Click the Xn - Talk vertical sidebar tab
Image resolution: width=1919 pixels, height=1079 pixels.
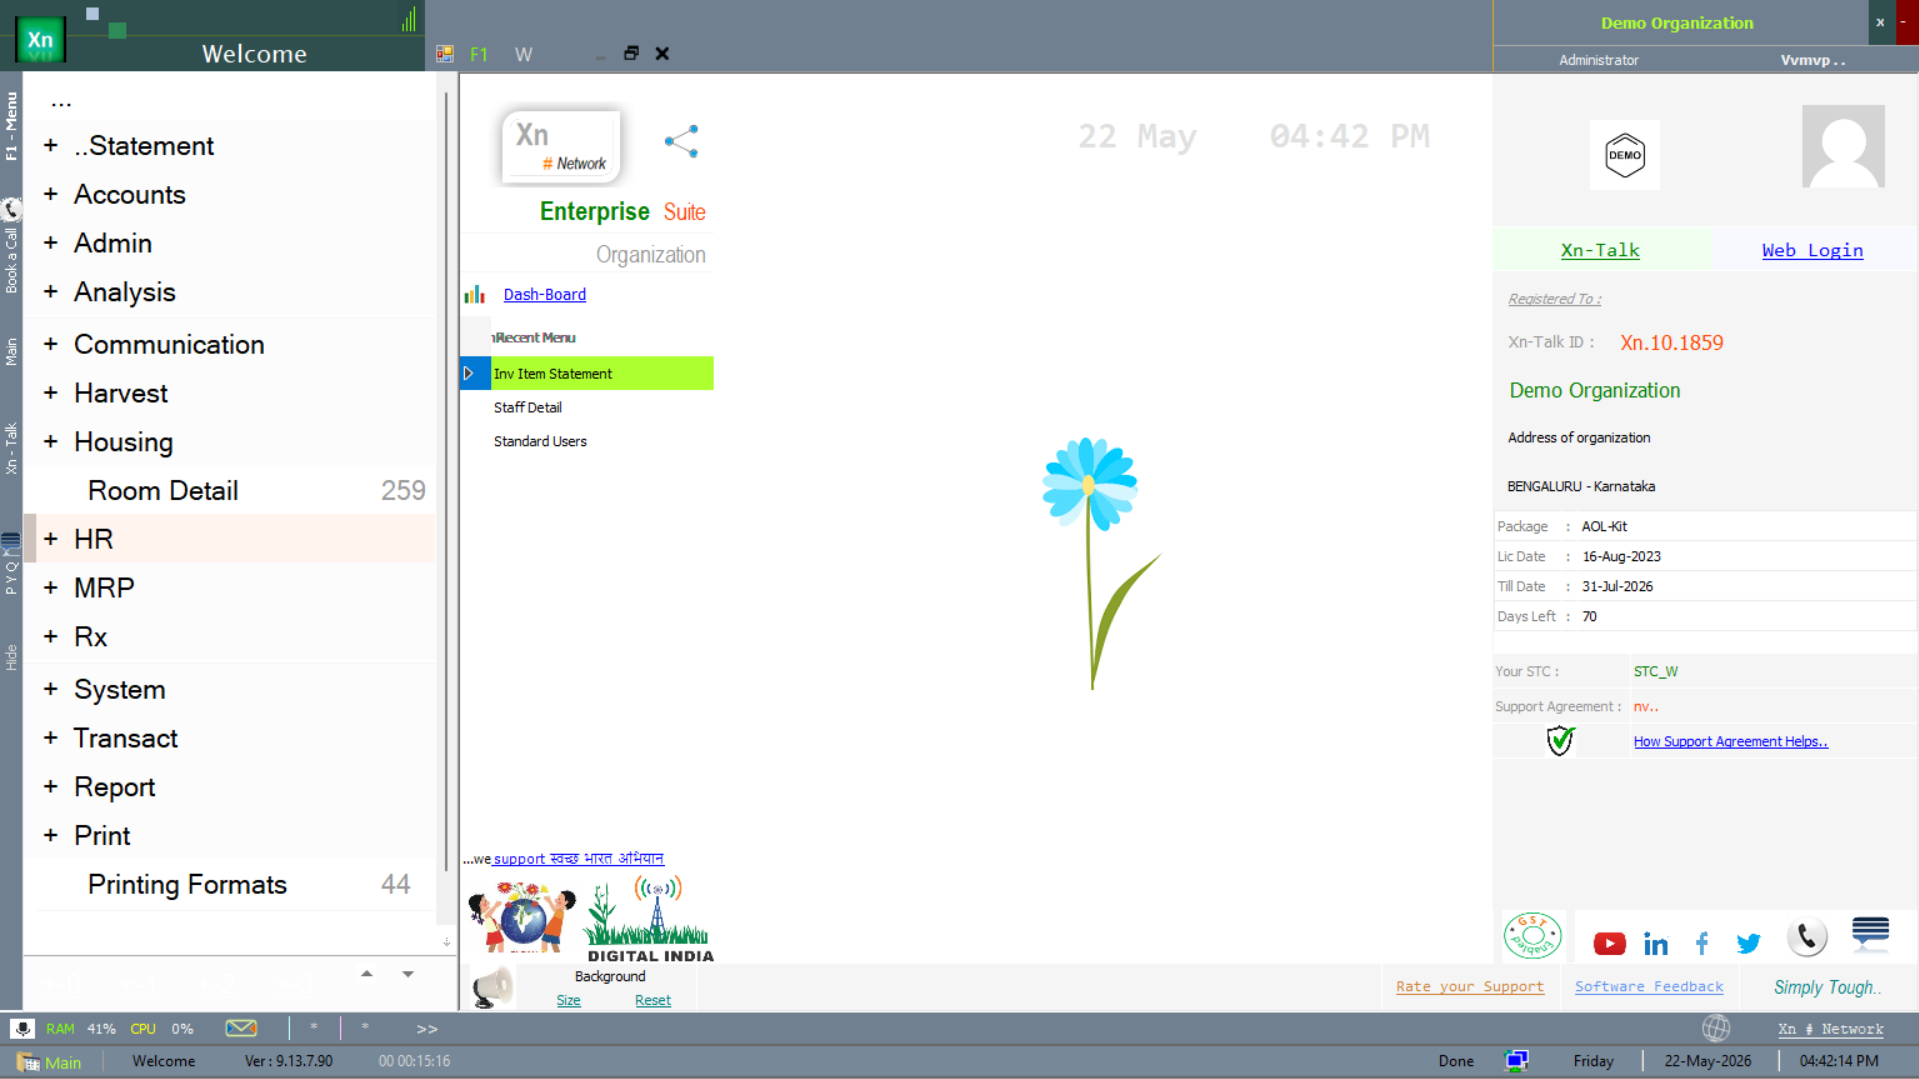(11, 448)
